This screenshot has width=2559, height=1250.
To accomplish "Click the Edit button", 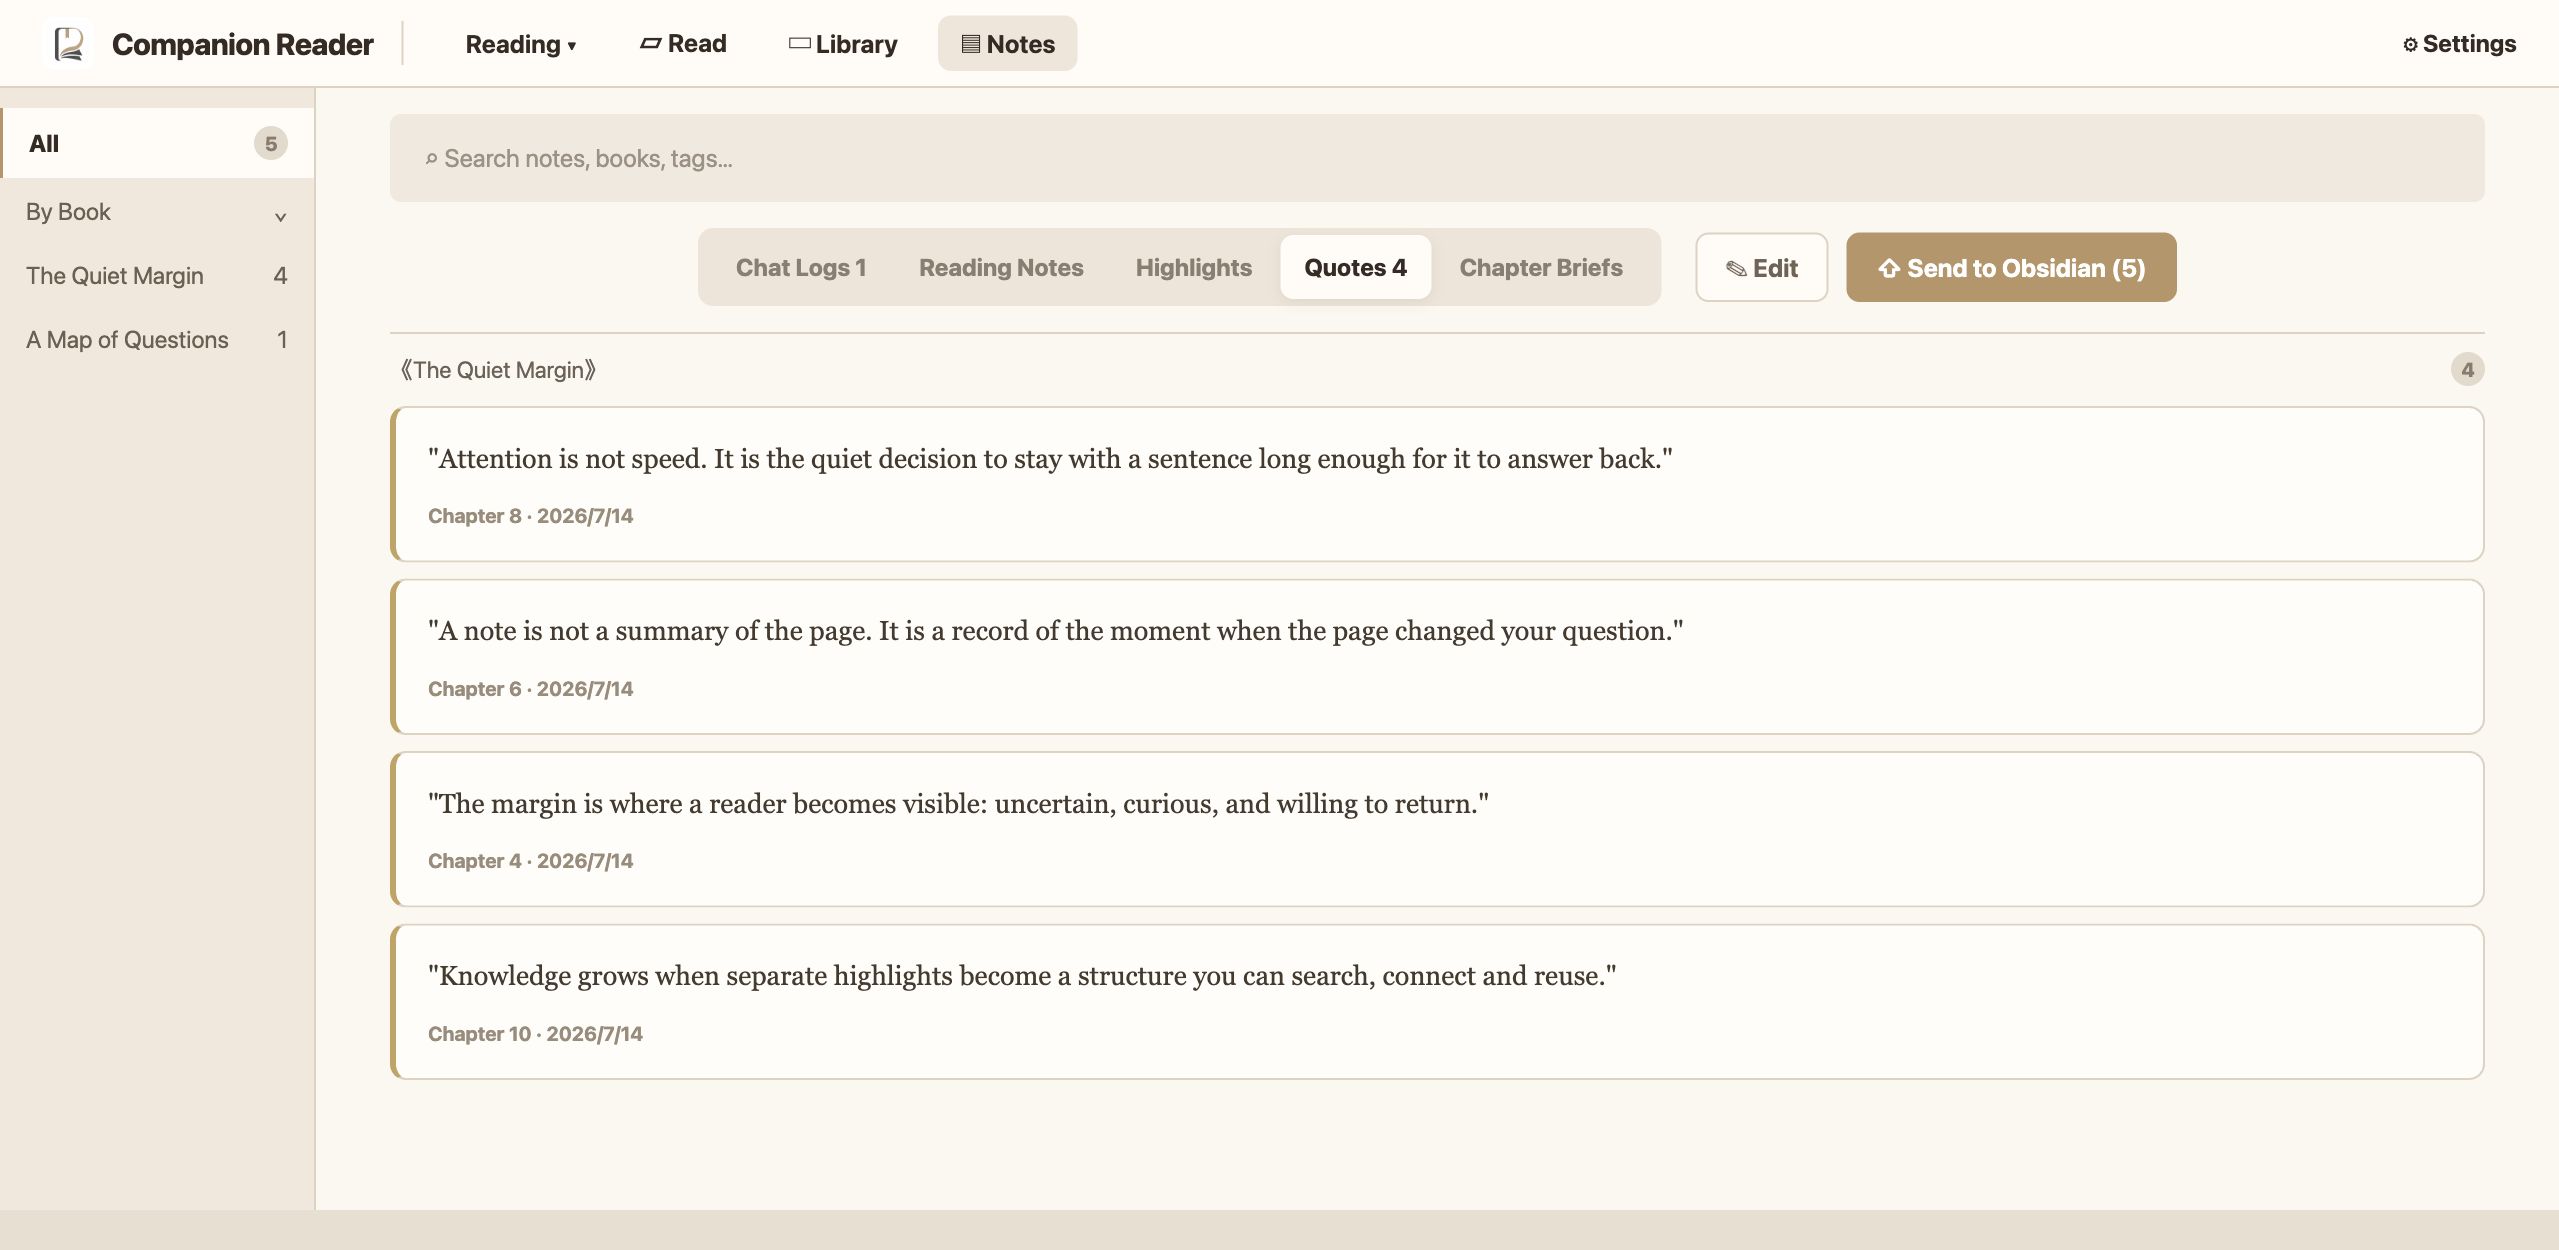I will pos(1761,268).
